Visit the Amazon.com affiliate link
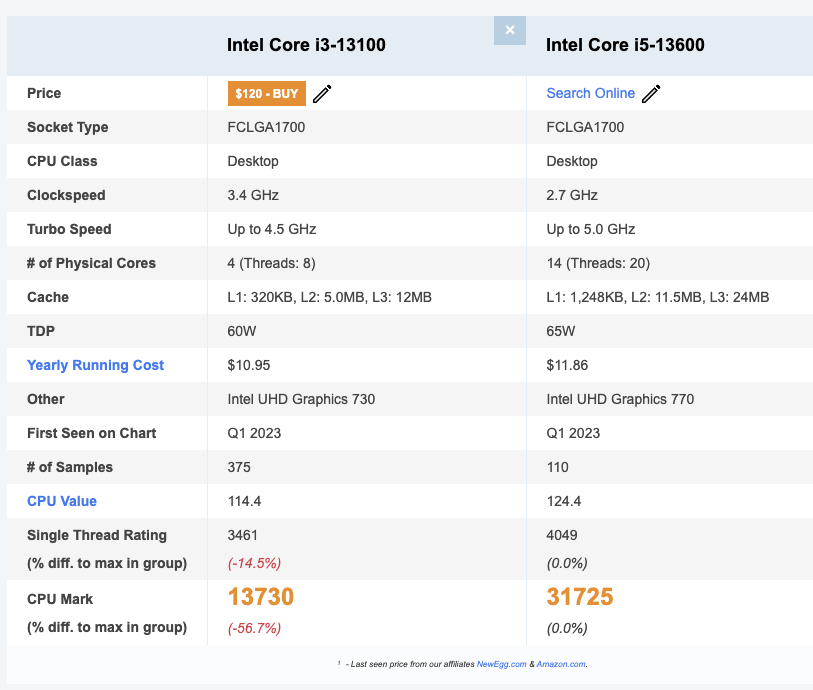The height and width of the screenshot is (690, 813). pos(563,664)
